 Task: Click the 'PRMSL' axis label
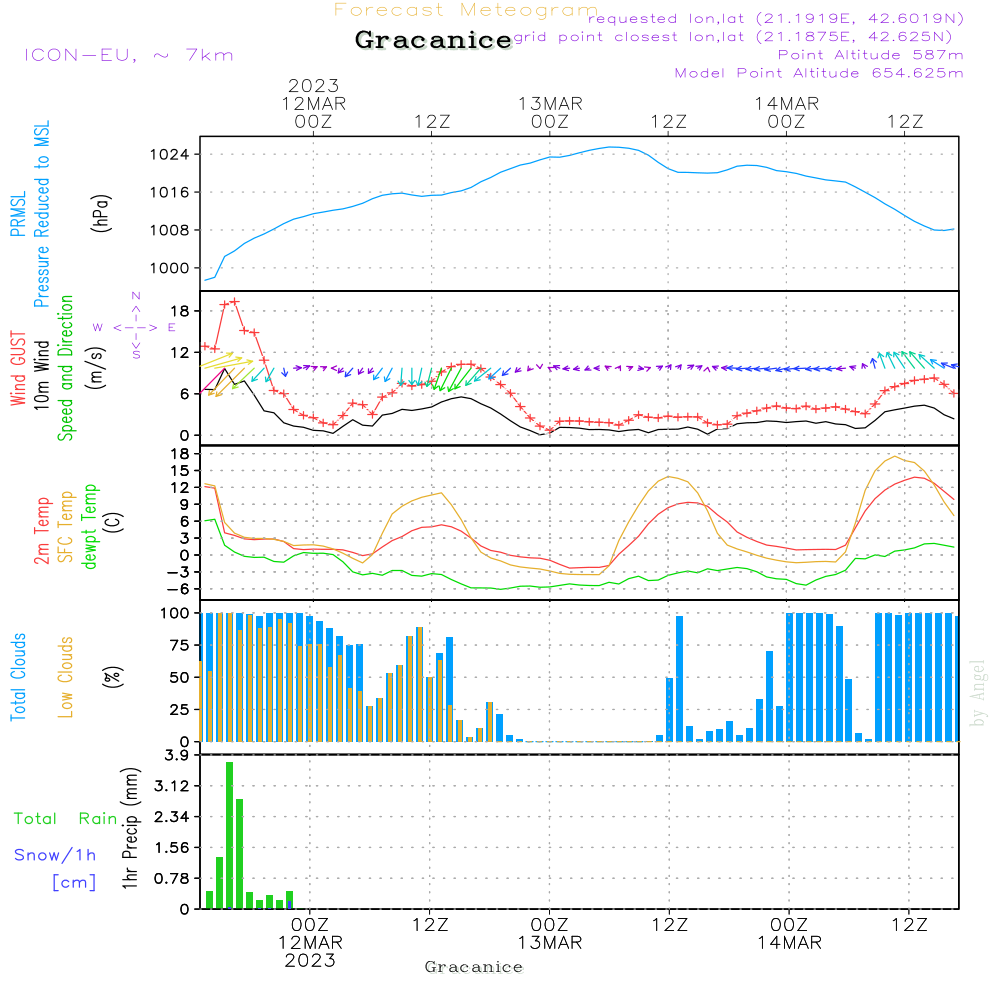(x=18, y=214)
